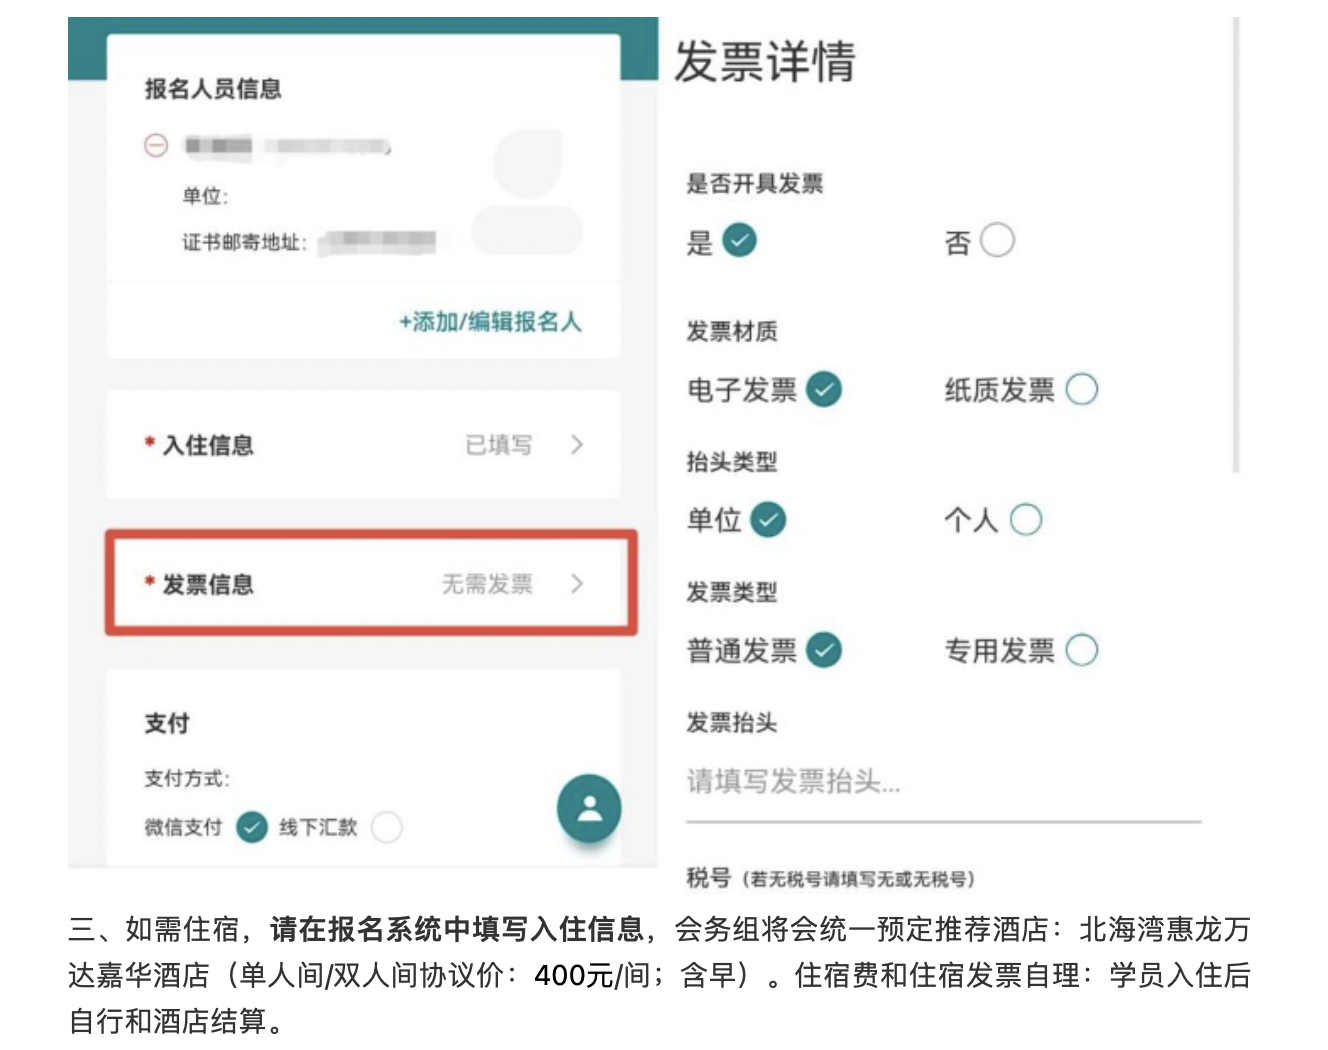Viewport: 1328px width, 1050px height.
Task: Select 否 for issuing invoice
Action: [997, 240]
